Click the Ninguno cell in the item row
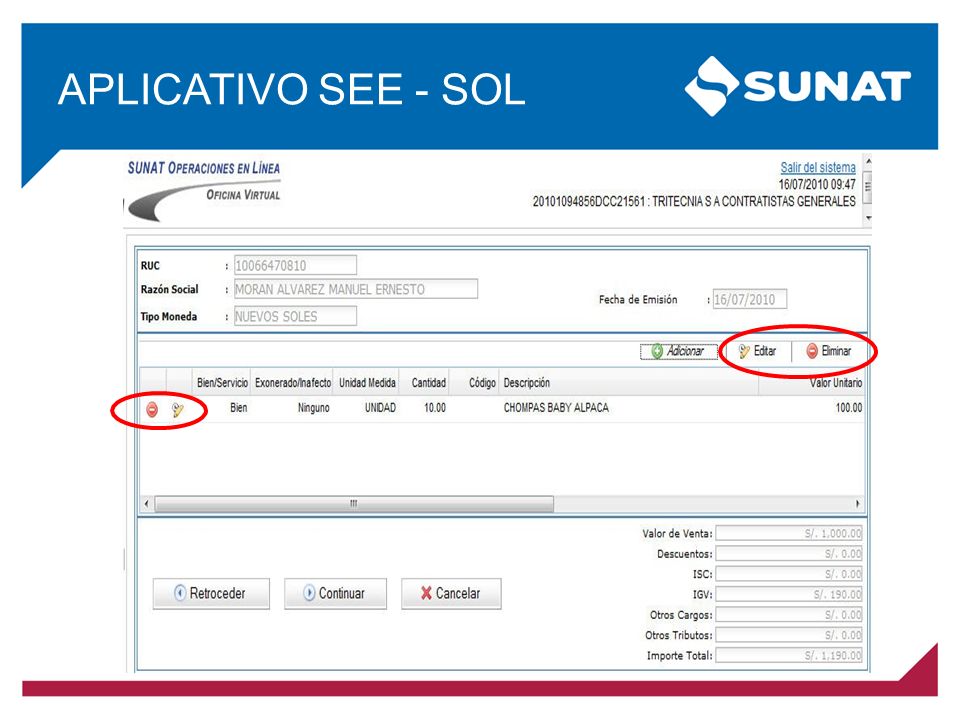 [x=313, y=408]
